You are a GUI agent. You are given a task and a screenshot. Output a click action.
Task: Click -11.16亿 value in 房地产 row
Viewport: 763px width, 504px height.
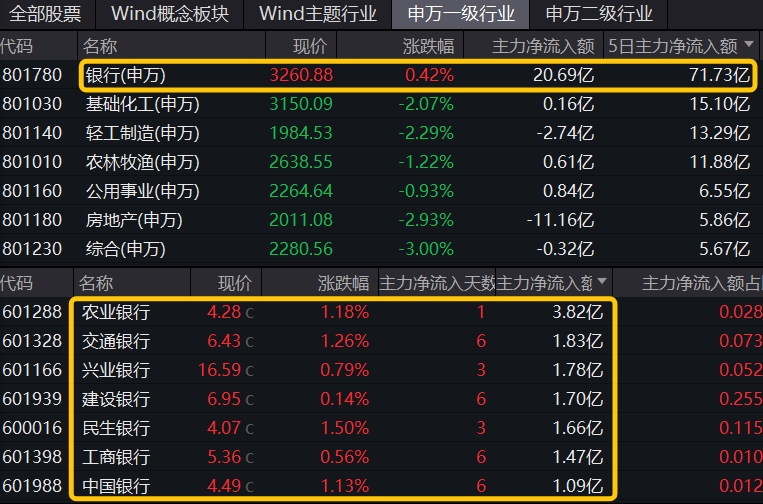click(x=560, y=220)
